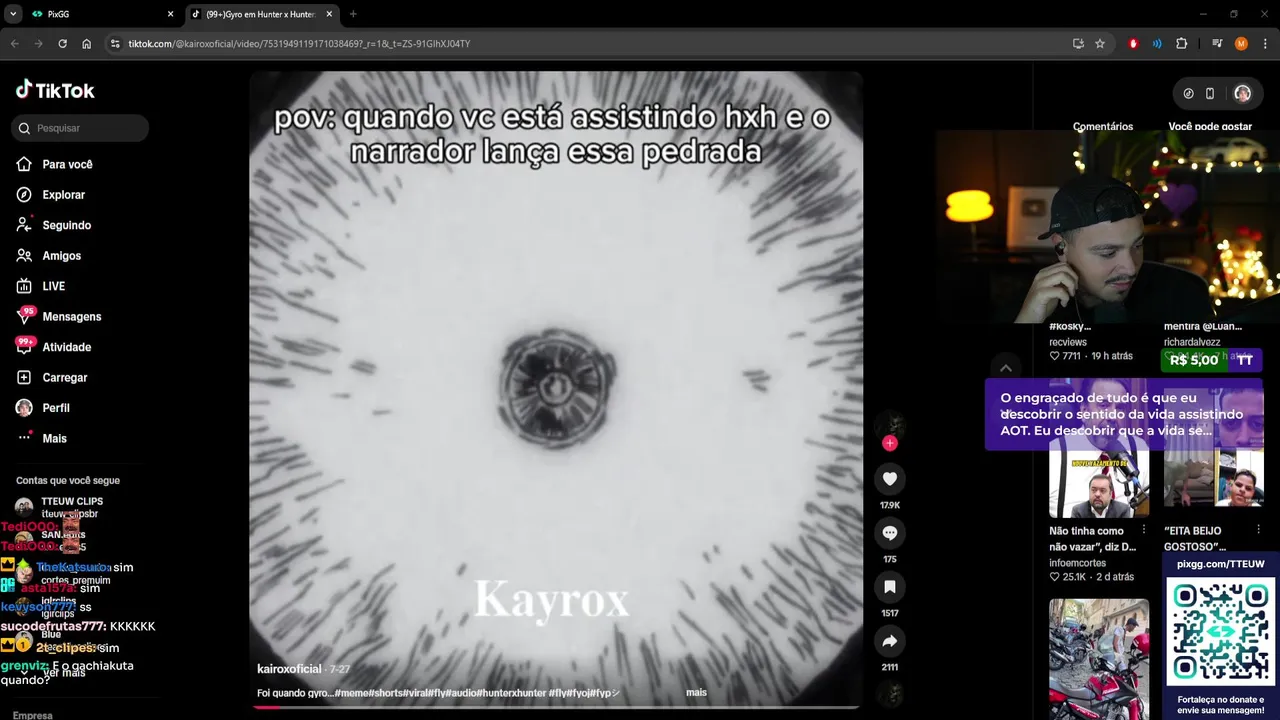
Task: Open the Chrome three-dot menu
Action: click(1265, 44)
